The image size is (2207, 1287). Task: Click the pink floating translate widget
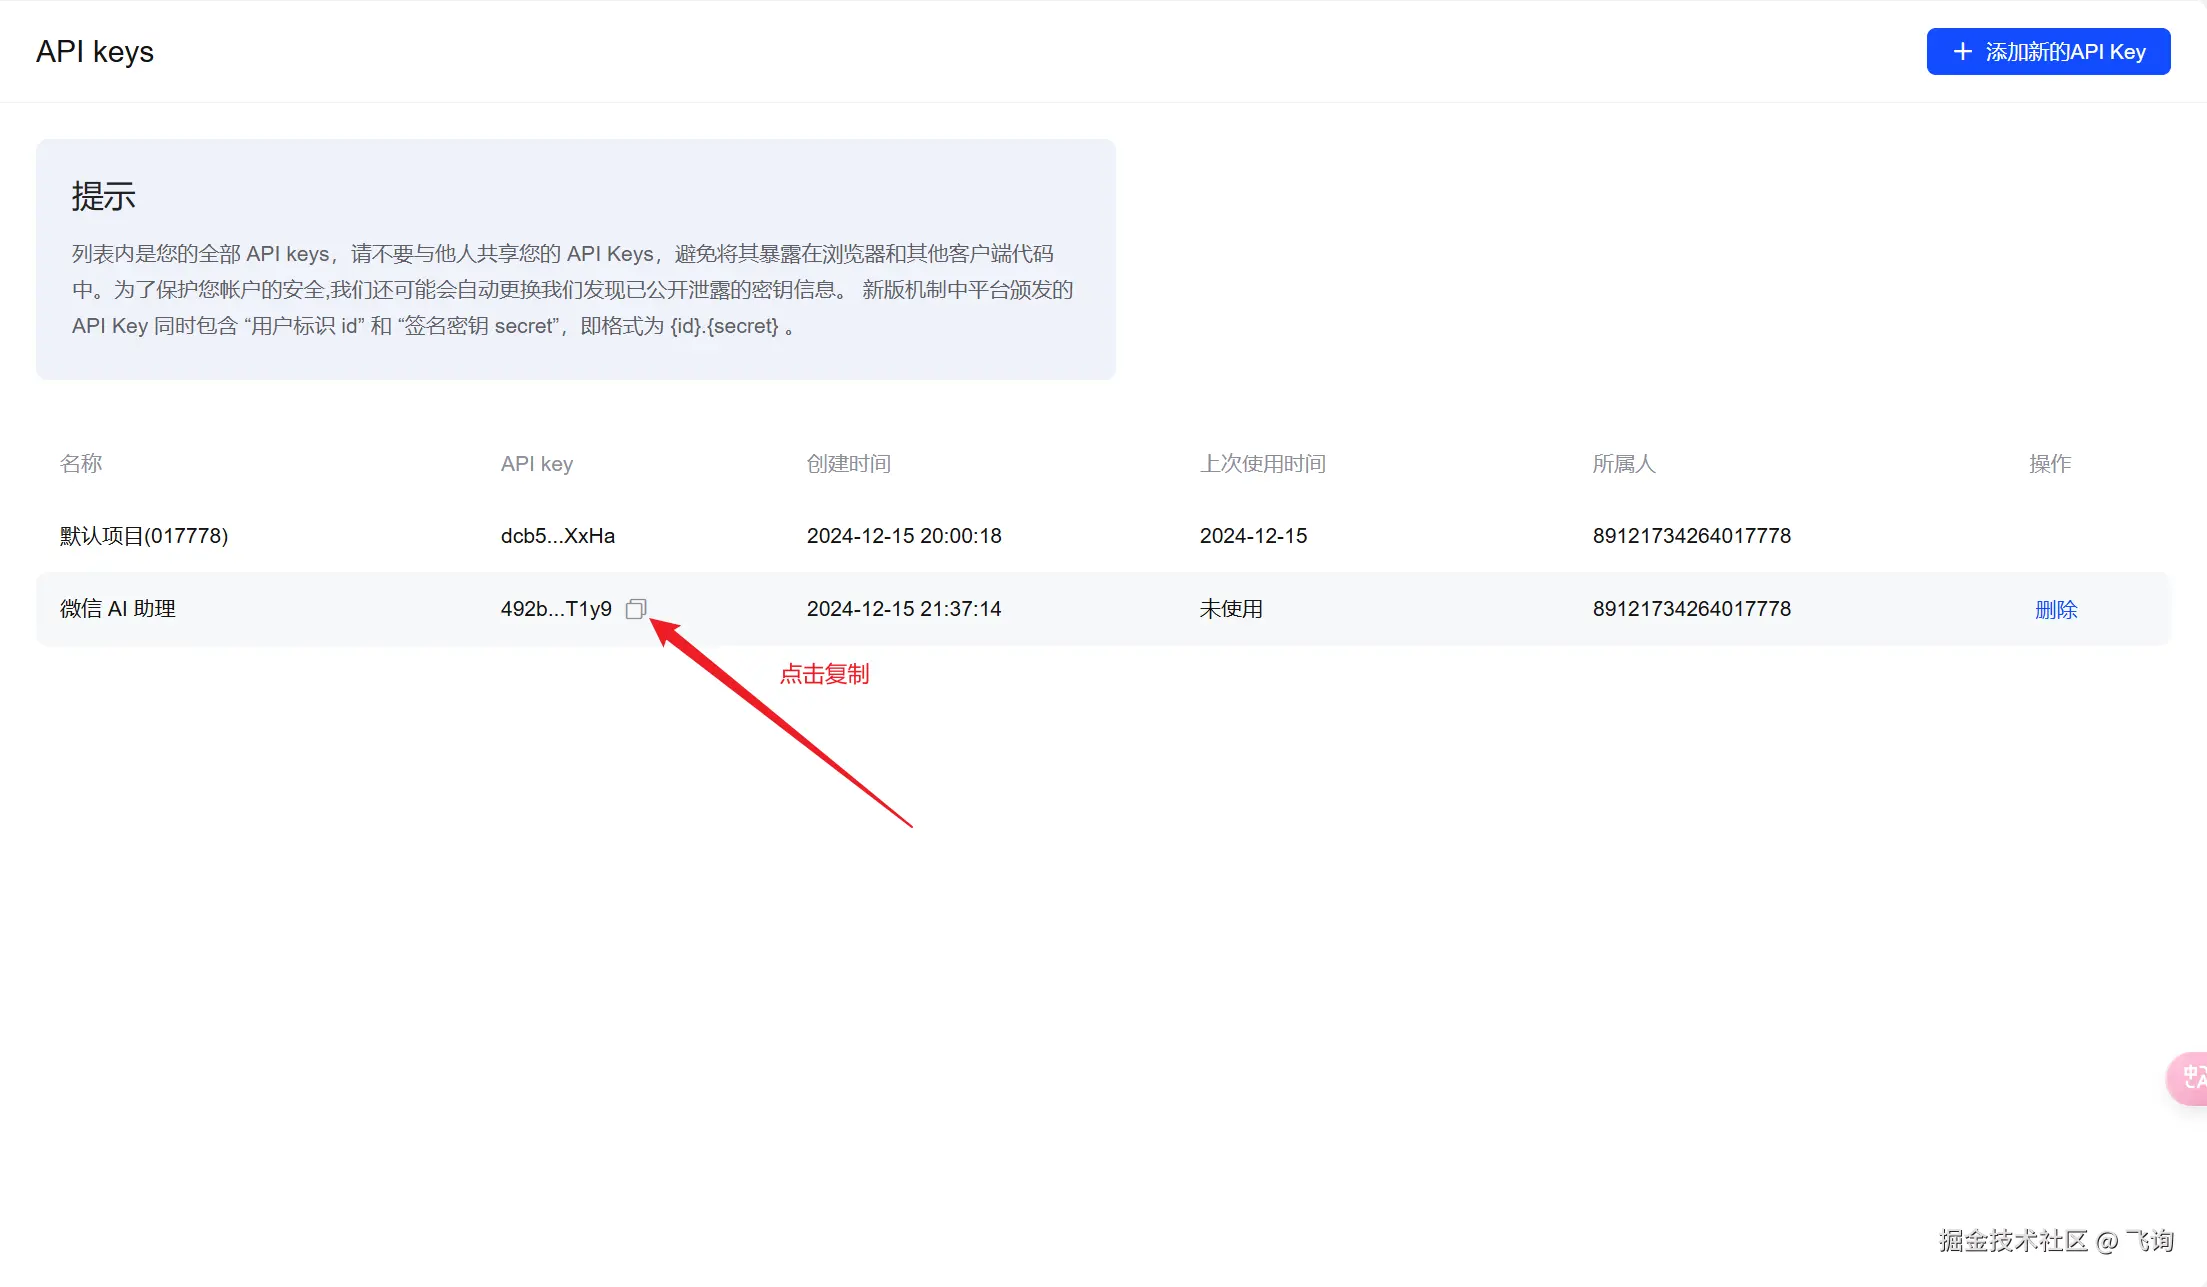[2190, 1078]
